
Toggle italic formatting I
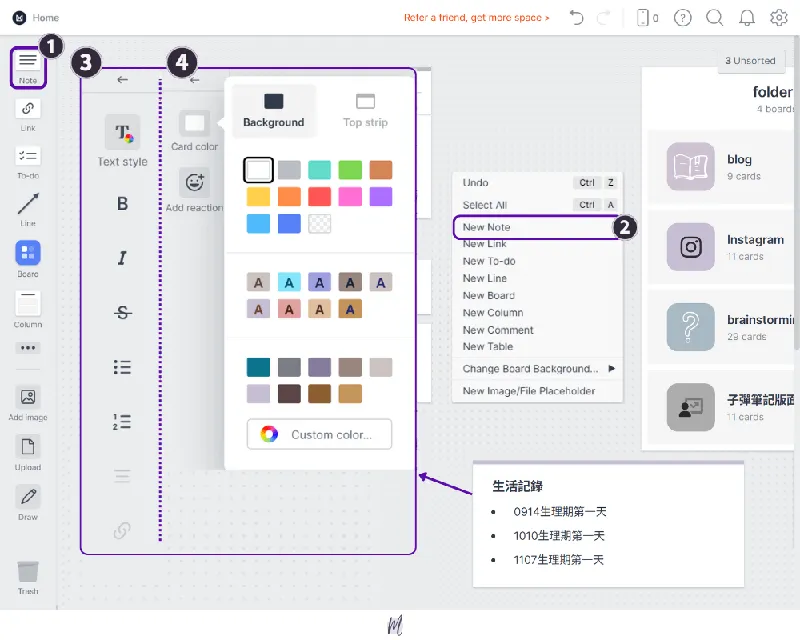coord(122,258)
